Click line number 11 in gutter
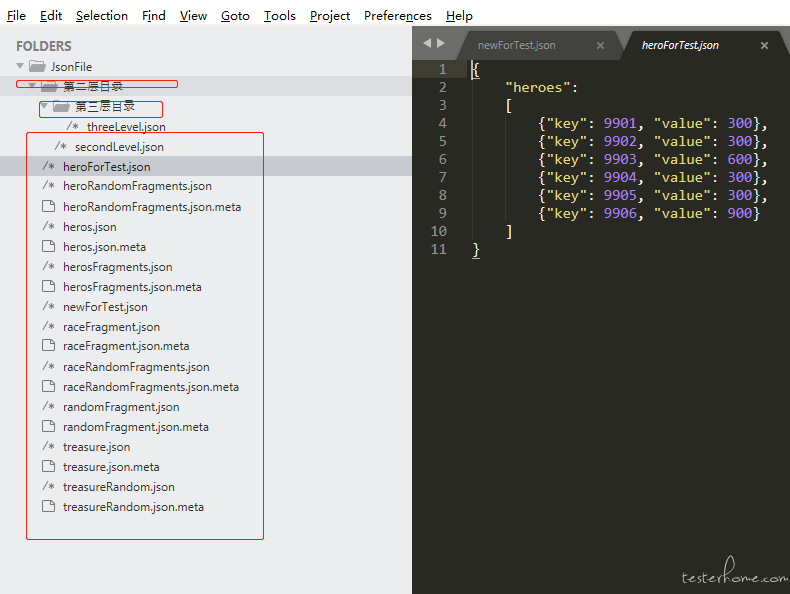The height and width of the screenshot is (594, 790). click(x=438, y=249)
